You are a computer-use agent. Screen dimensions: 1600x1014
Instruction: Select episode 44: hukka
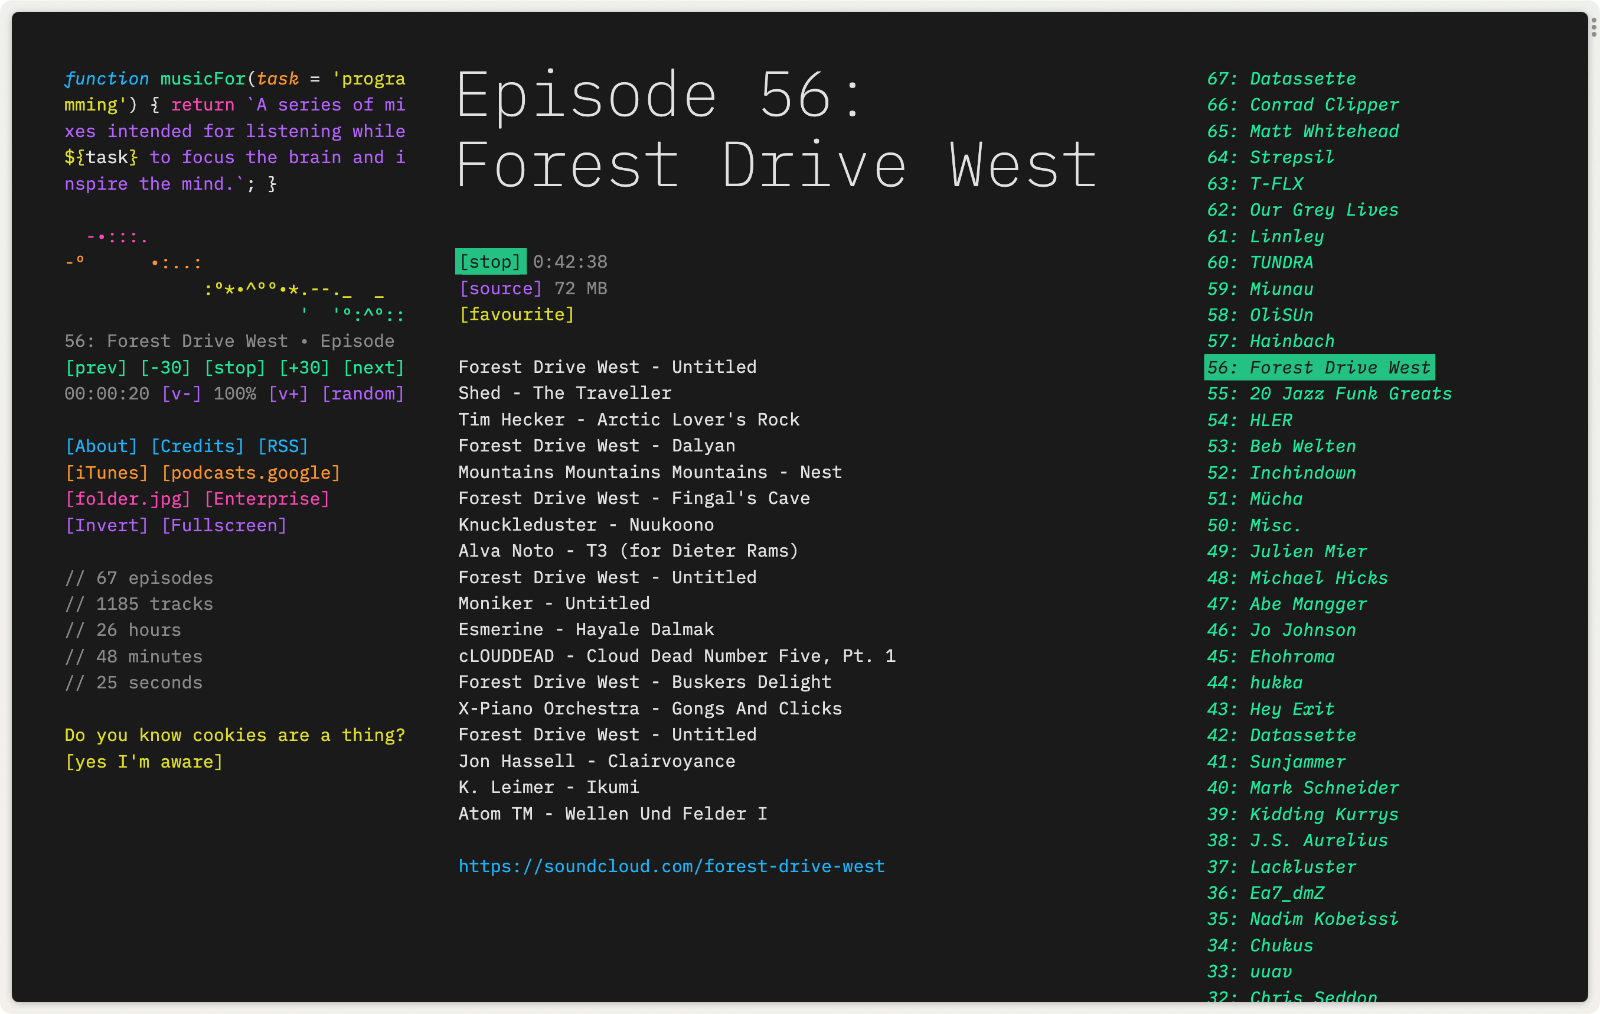[1255, 683]
